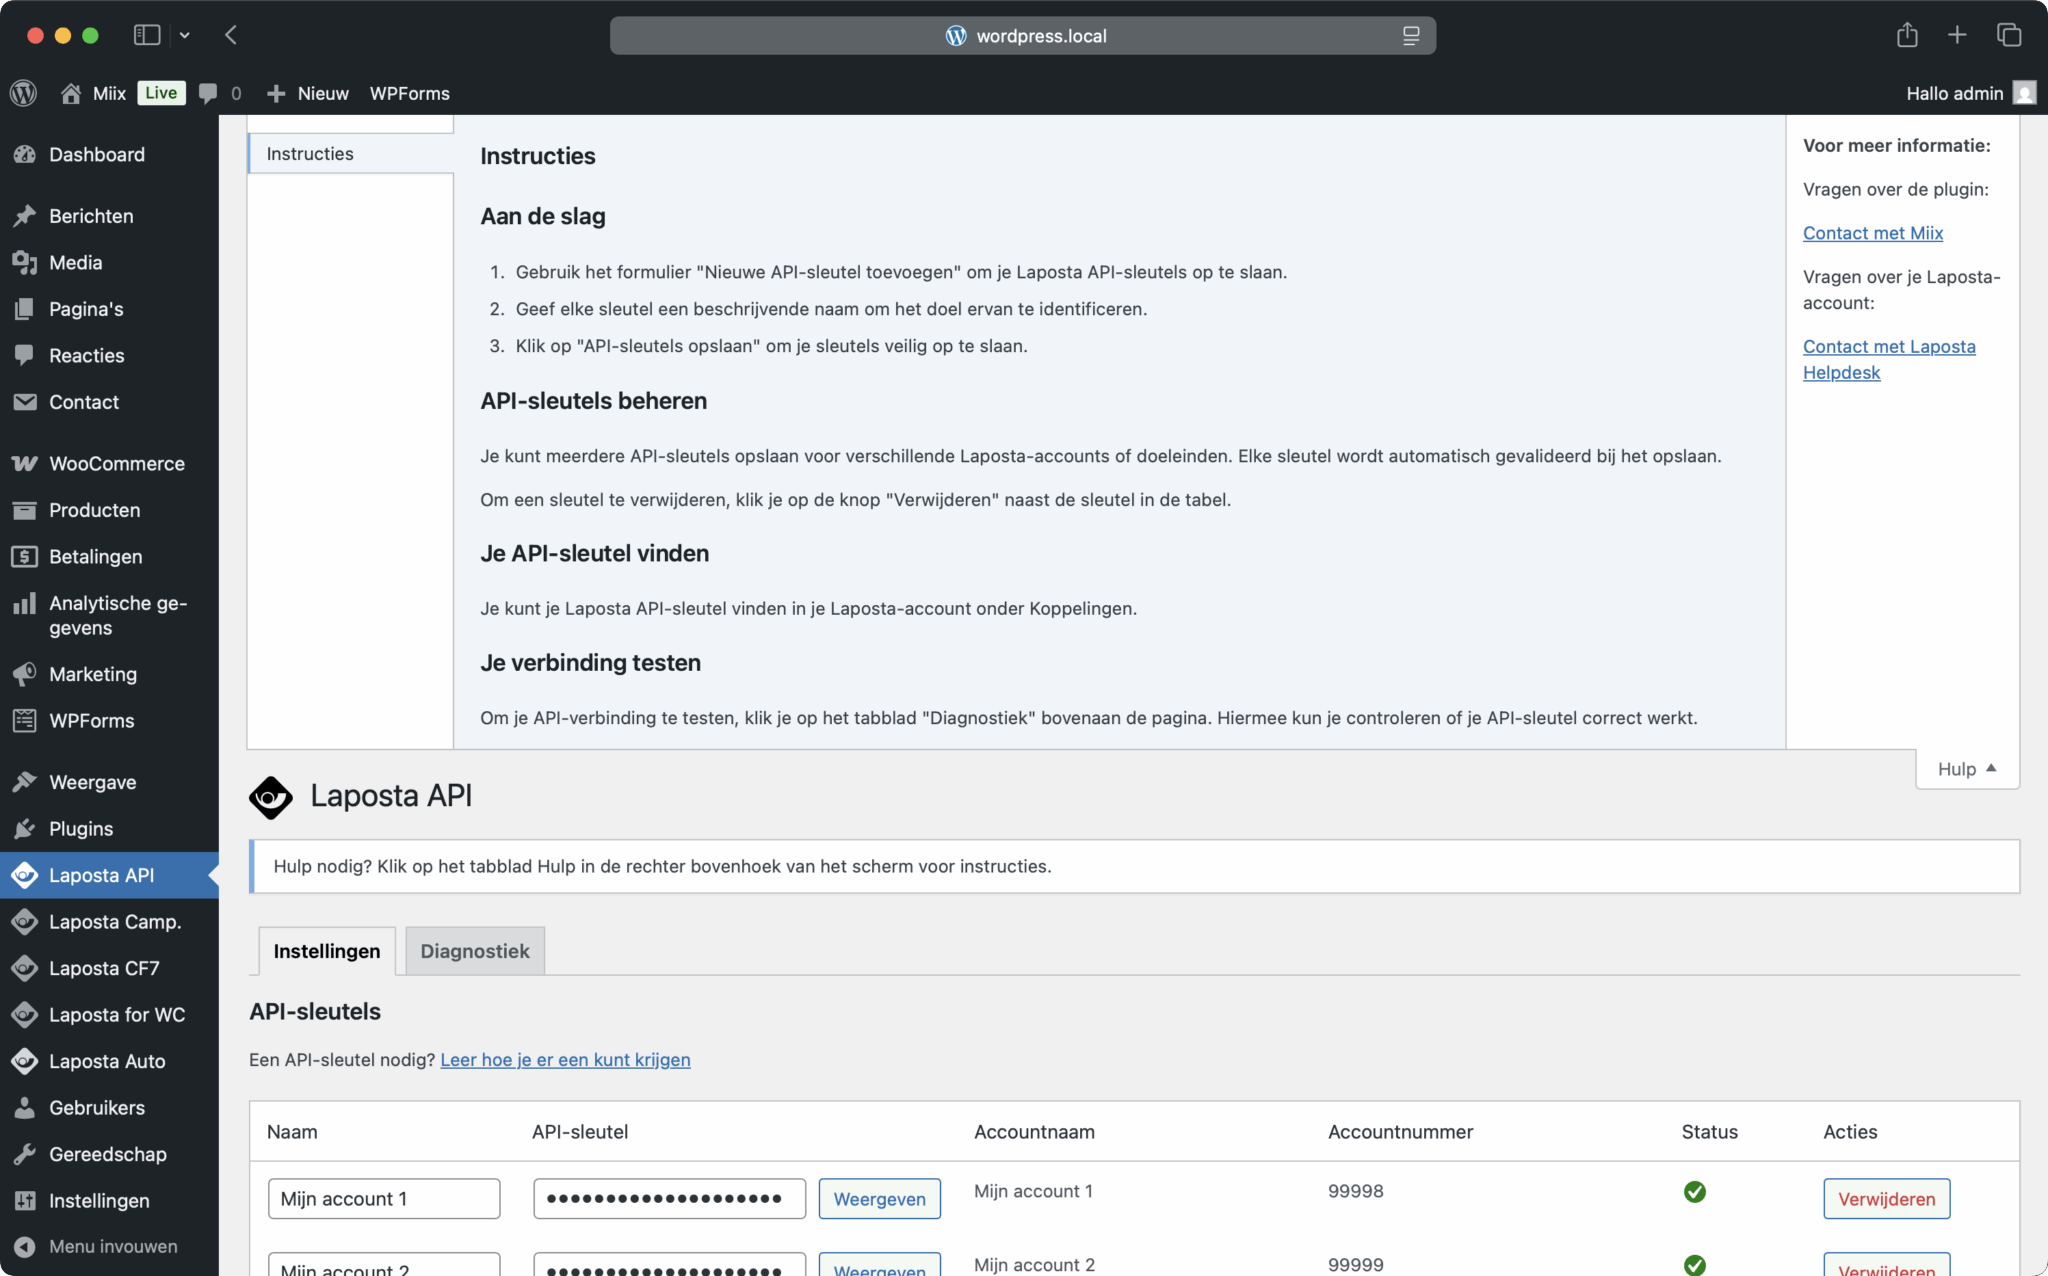Image resolution: width=2048 pixels, height=1276 pixels.
Task: Open the comments bubble in admin bar
Action: click(208, 93)
